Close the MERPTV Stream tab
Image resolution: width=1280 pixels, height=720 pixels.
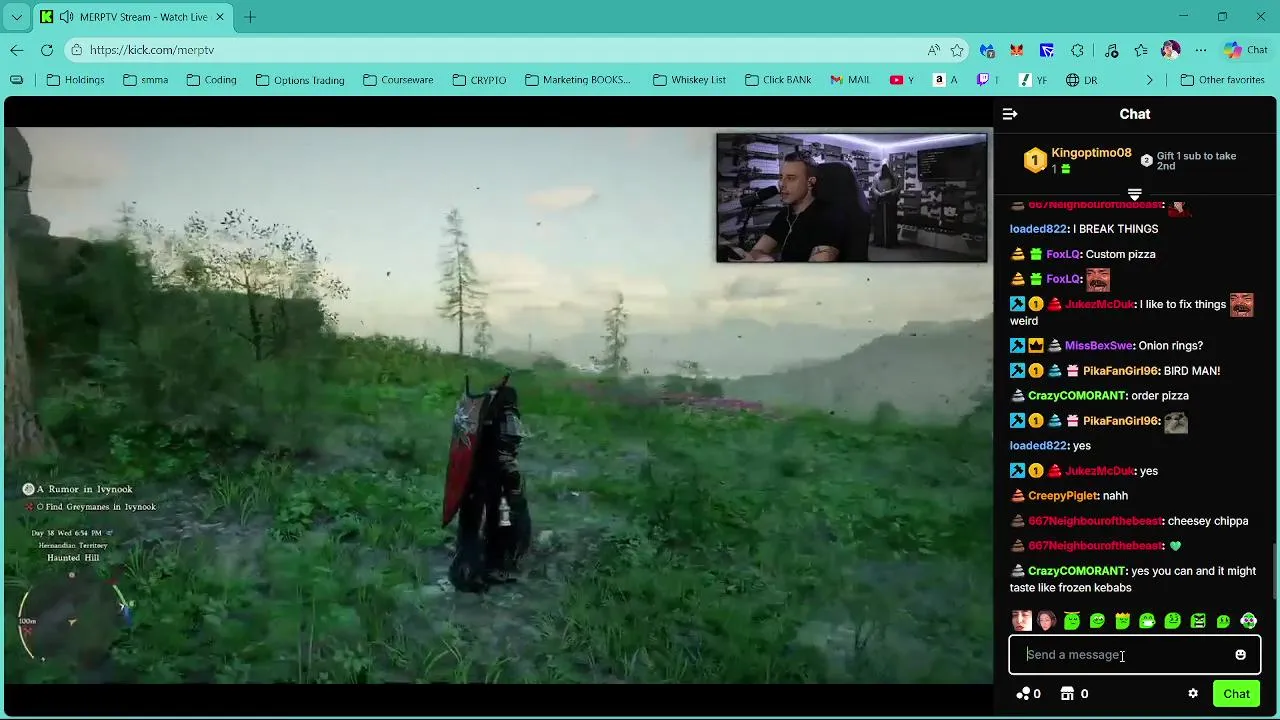(x=219, y=17)
